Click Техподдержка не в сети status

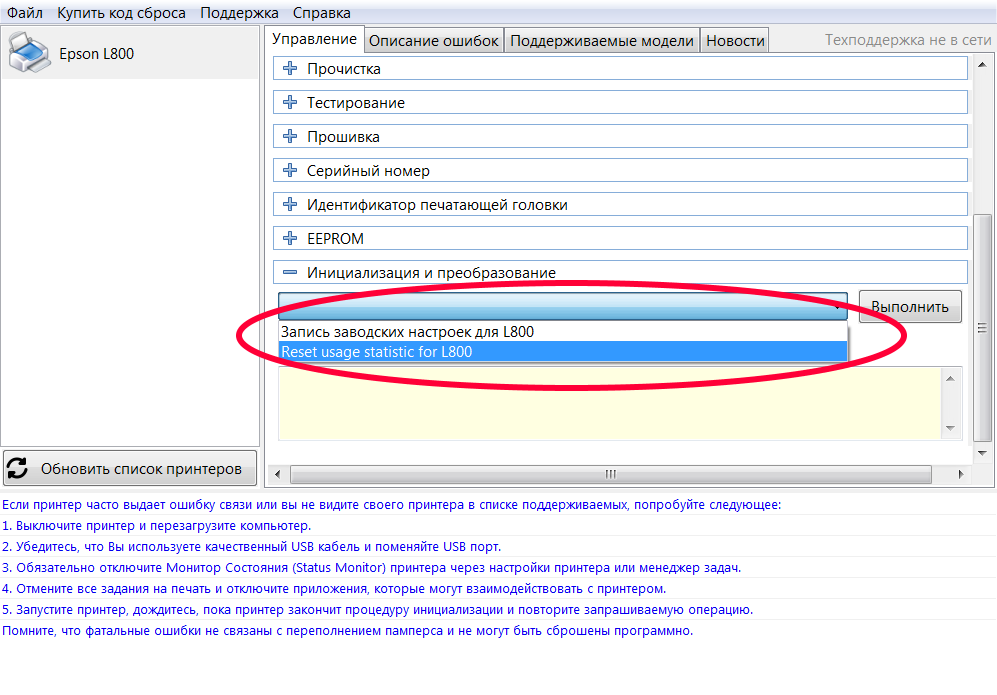click(908, 40)
